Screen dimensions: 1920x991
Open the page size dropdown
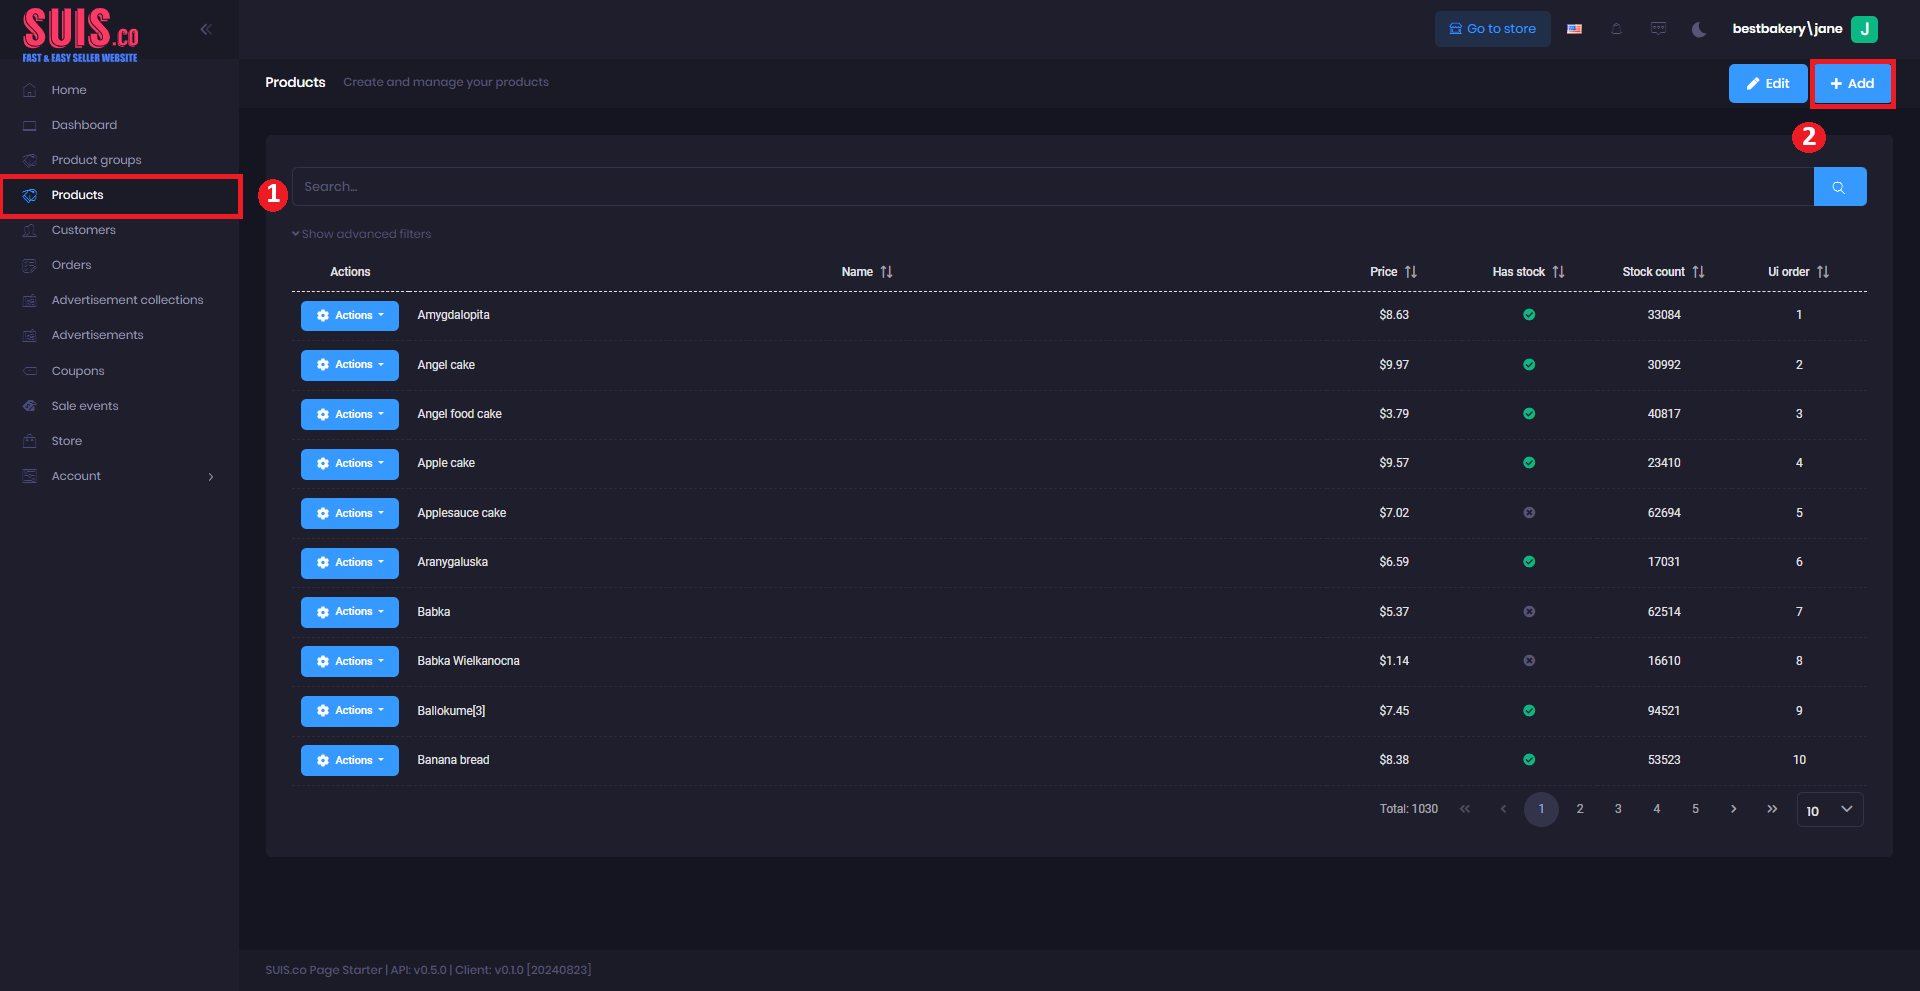point(1829,810)
